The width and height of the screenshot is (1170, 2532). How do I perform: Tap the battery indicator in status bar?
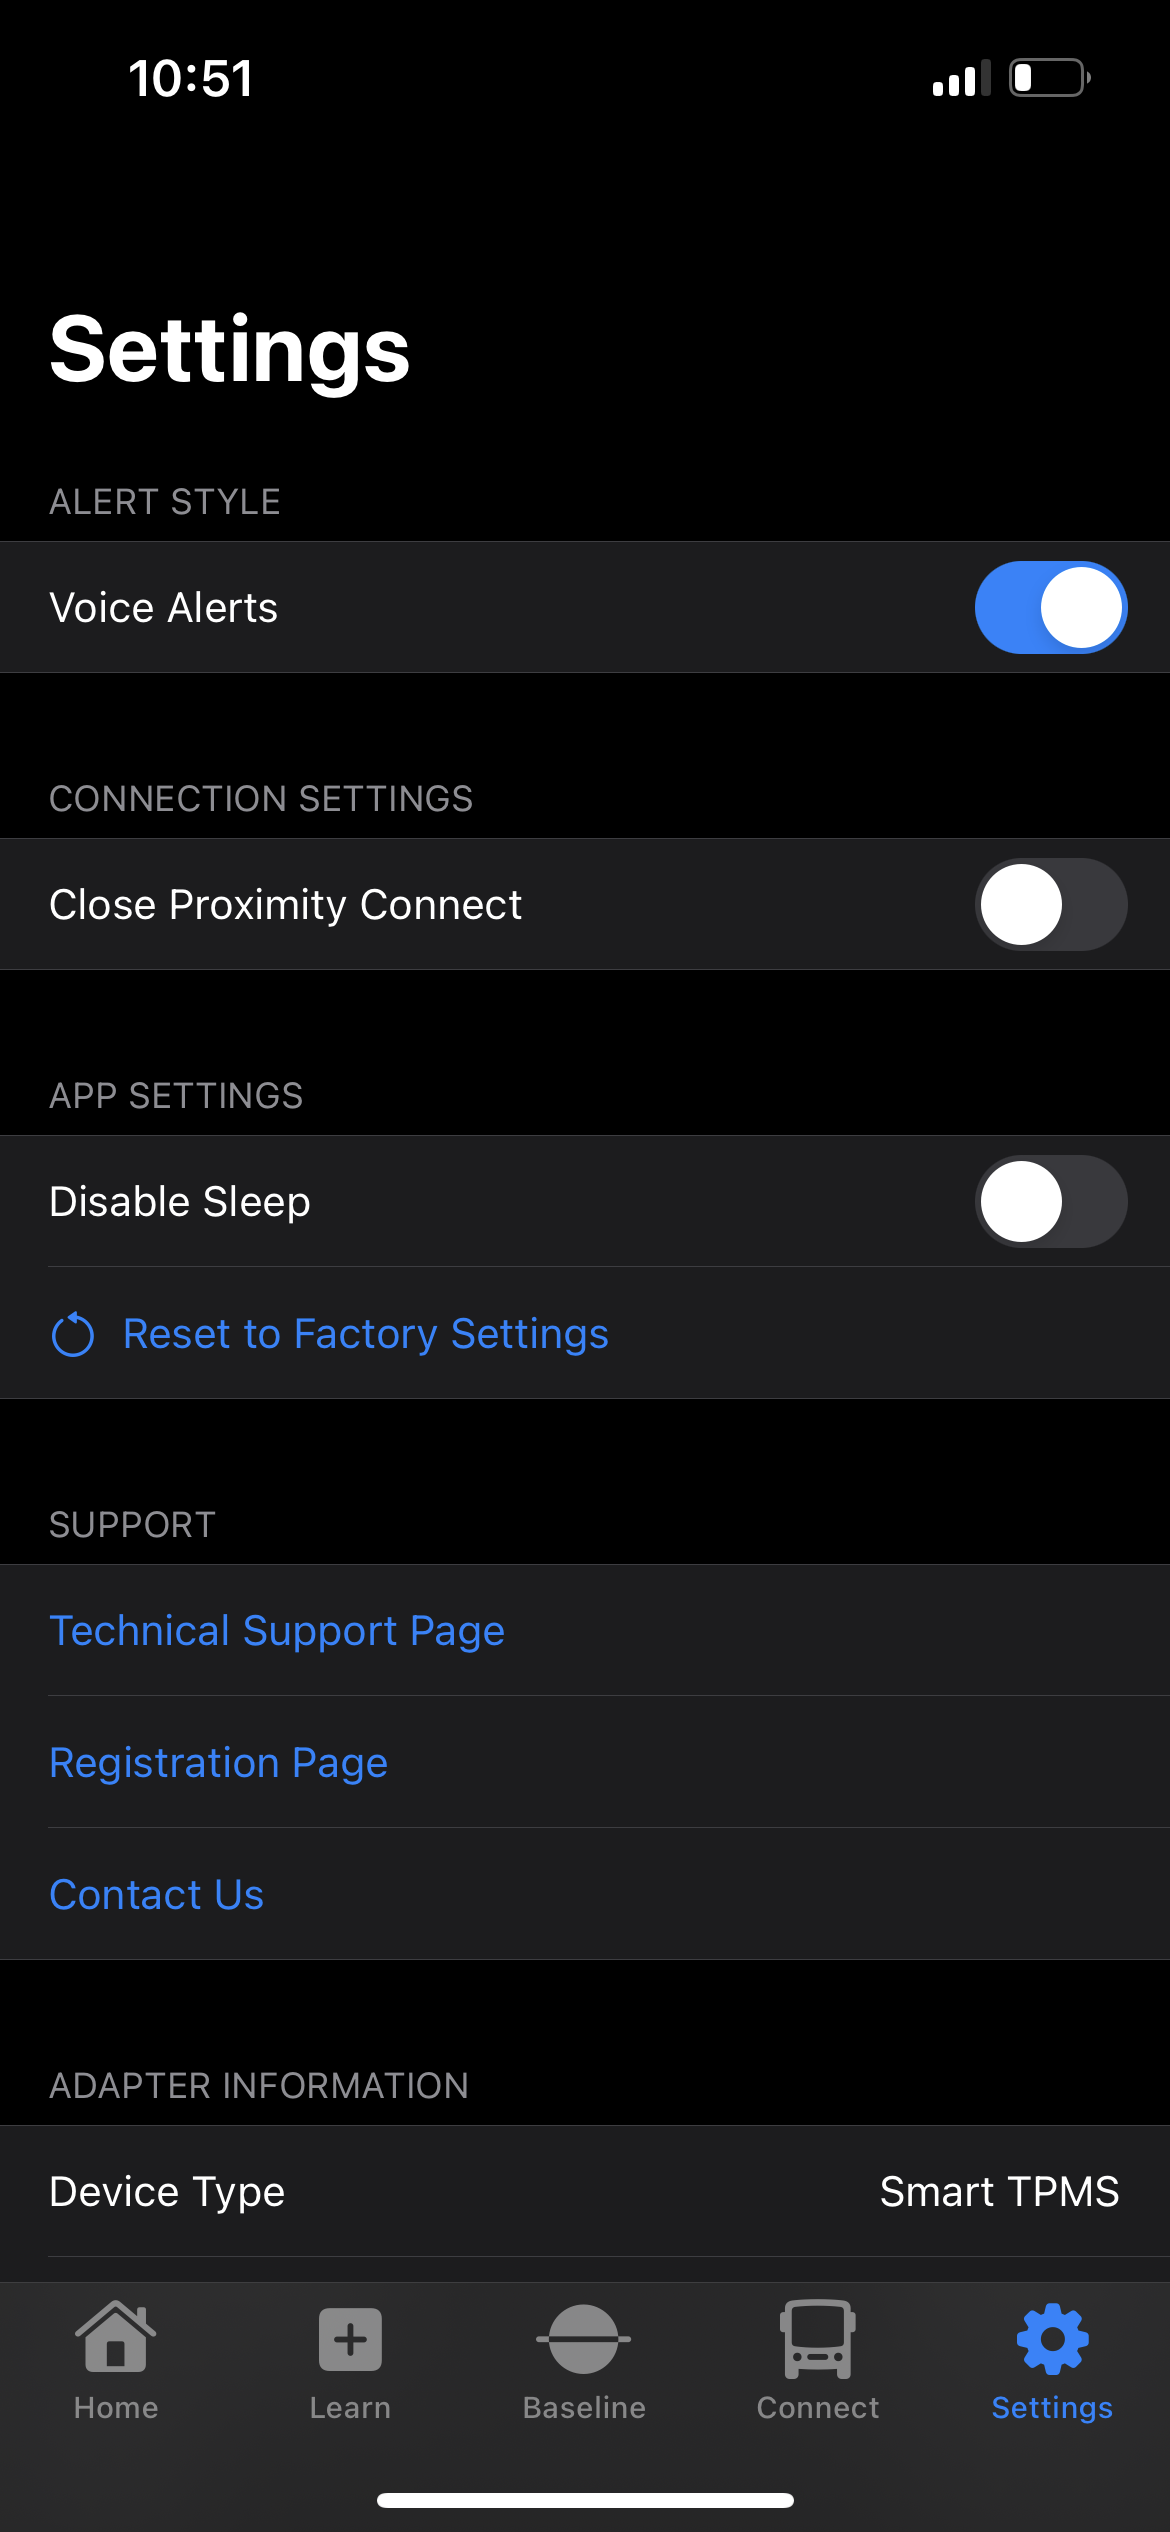pos(1049,77)
